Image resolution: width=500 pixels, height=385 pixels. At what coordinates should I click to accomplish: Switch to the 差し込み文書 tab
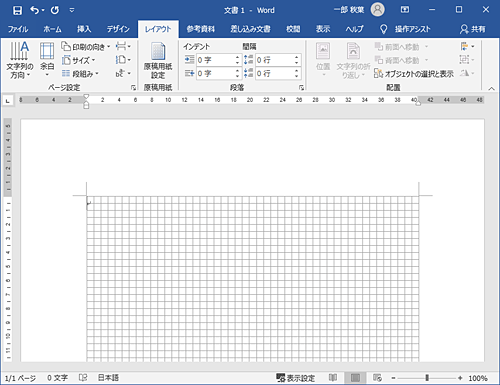(x=250, y=29)
